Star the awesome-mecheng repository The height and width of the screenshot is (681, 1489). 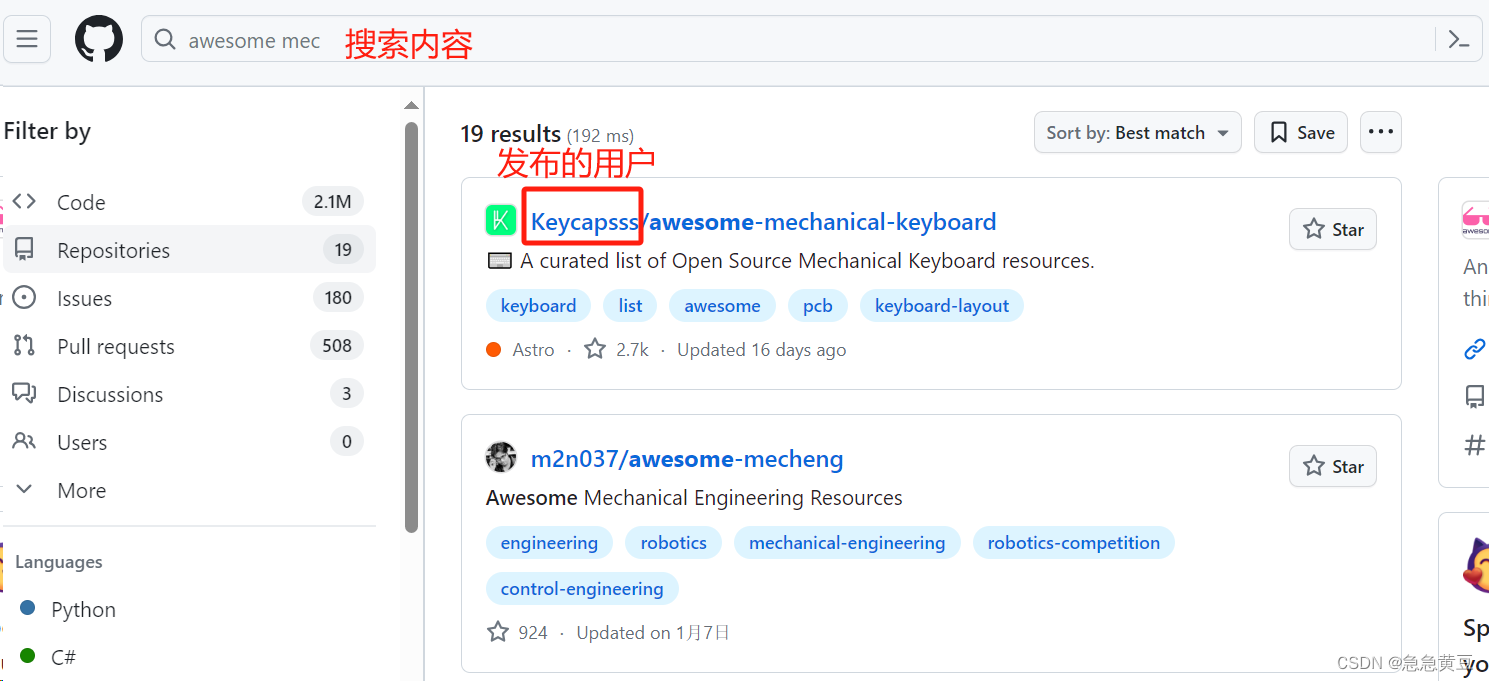(x=1333, y=466)
